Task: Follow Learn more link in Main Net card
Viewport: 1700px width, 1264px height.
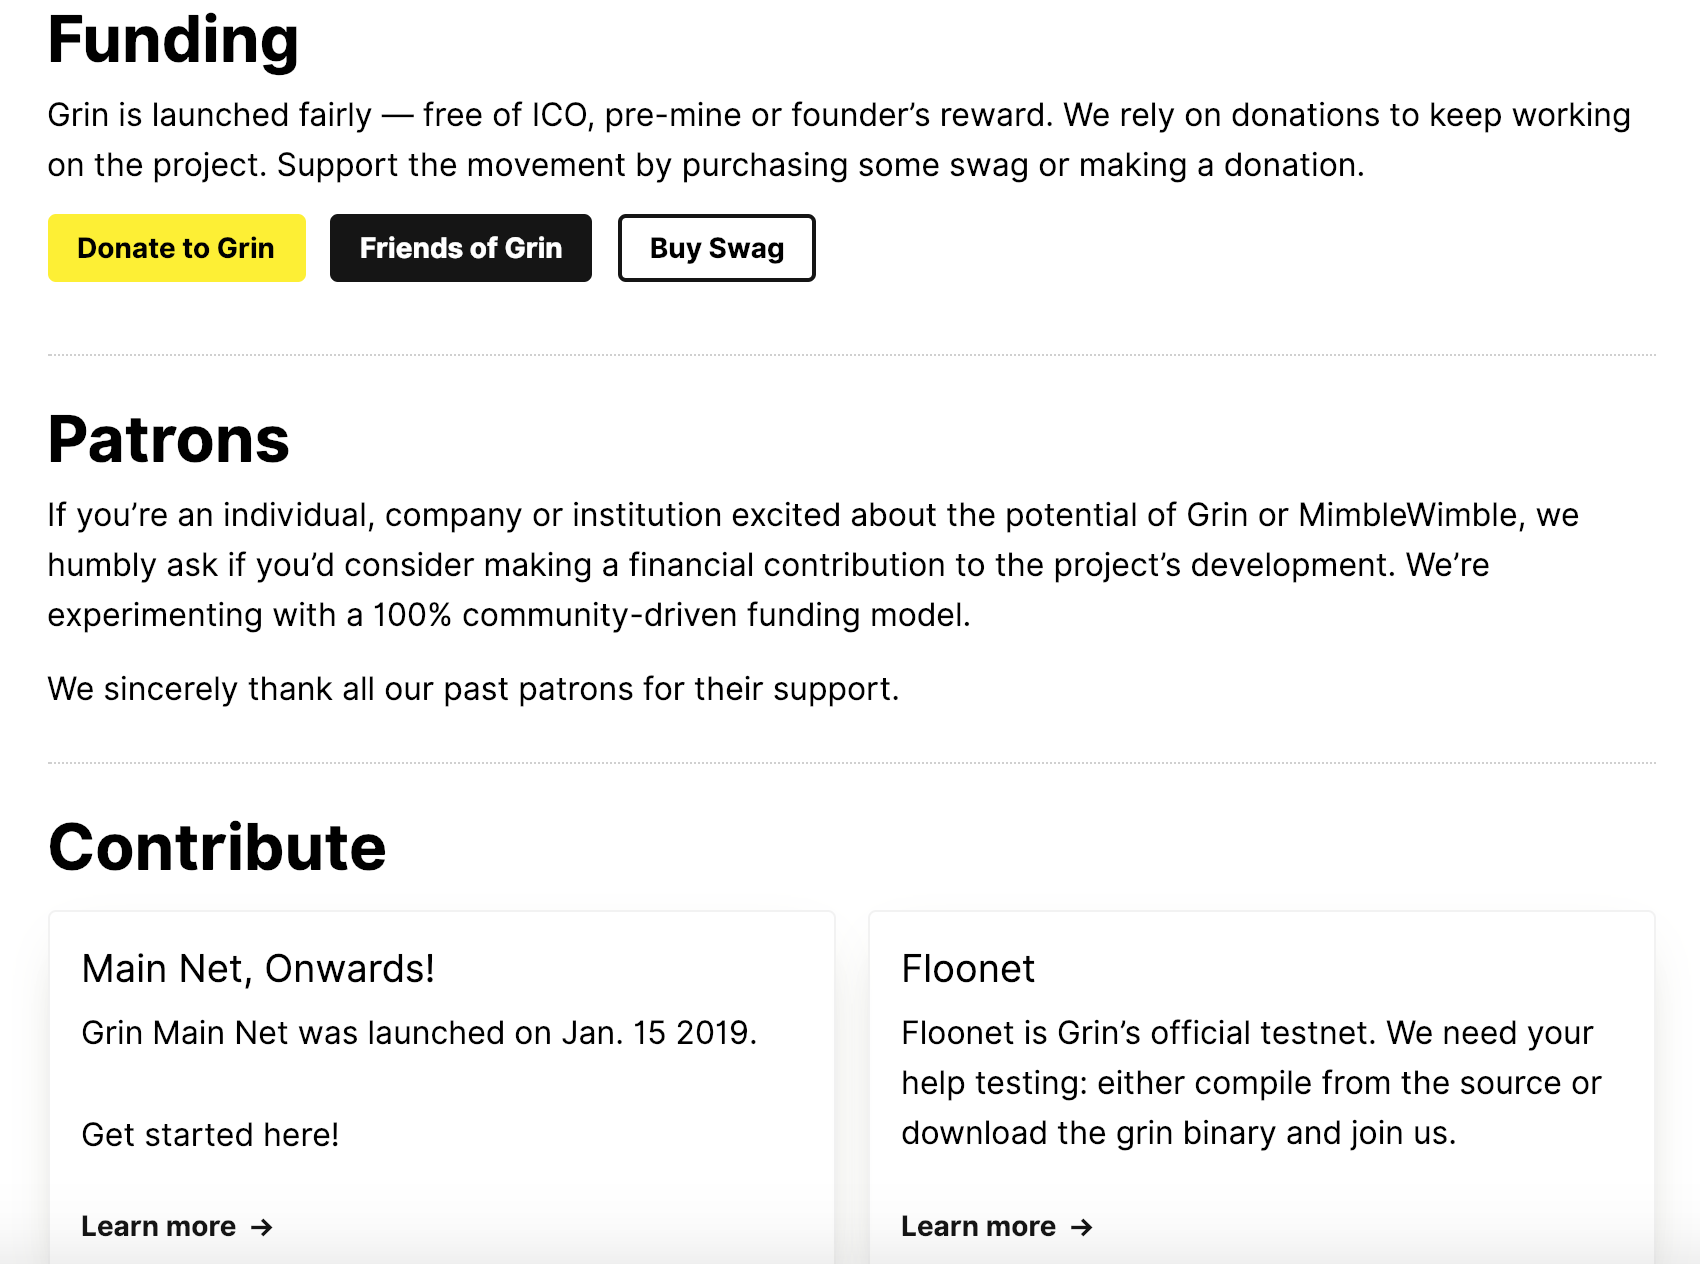Action: pyautogui.click(x=177, y=1226)
